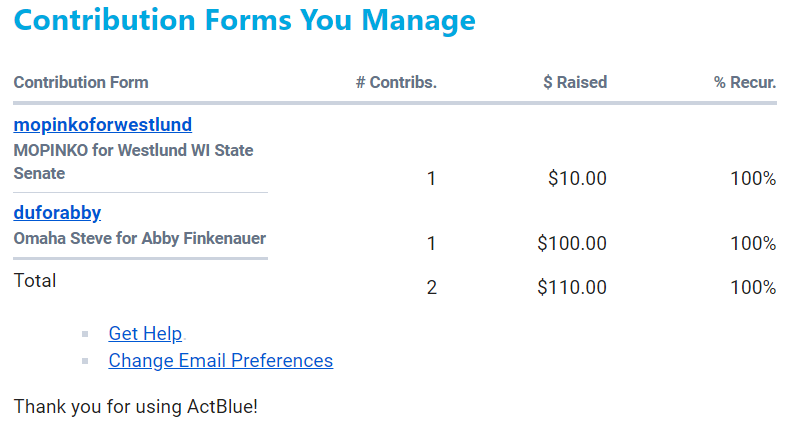Click MOPINKO for Westlund WI State Senate description
Screen dimensions: 786x424
[133, 162]
